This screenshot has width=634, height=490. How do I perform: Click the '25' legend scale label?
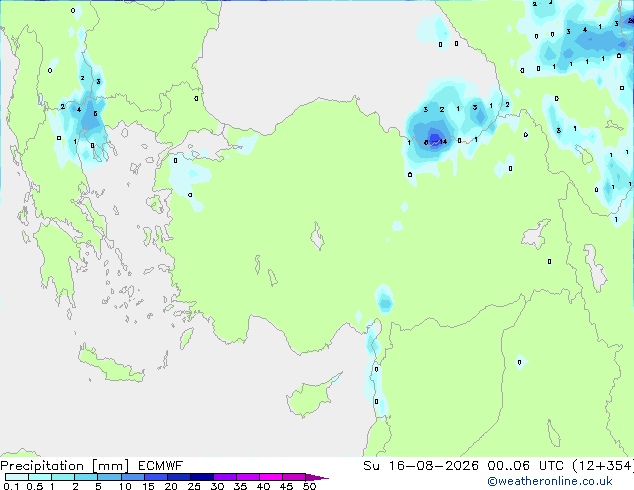tap(194, 486)
